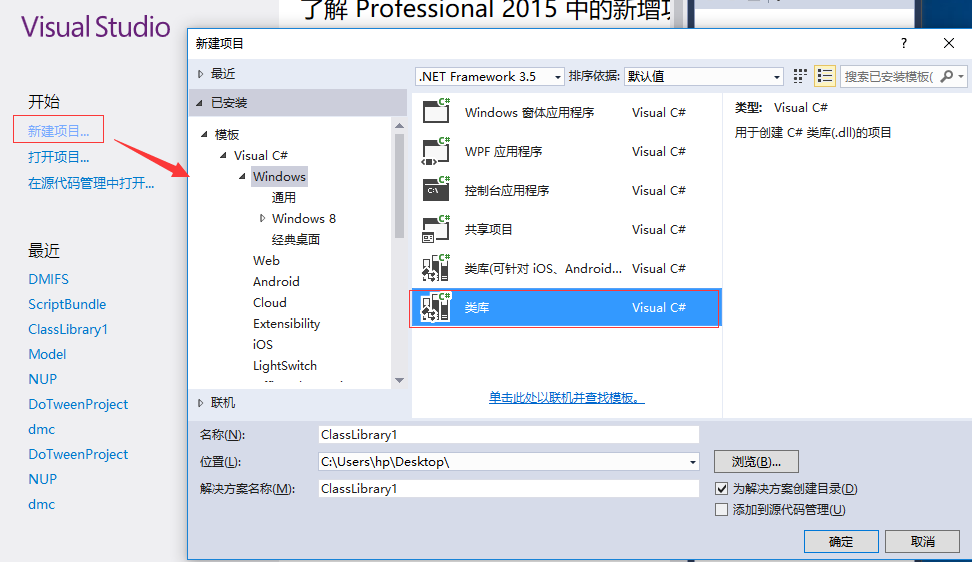Select Android in the template tree

(x=276, y=281)
